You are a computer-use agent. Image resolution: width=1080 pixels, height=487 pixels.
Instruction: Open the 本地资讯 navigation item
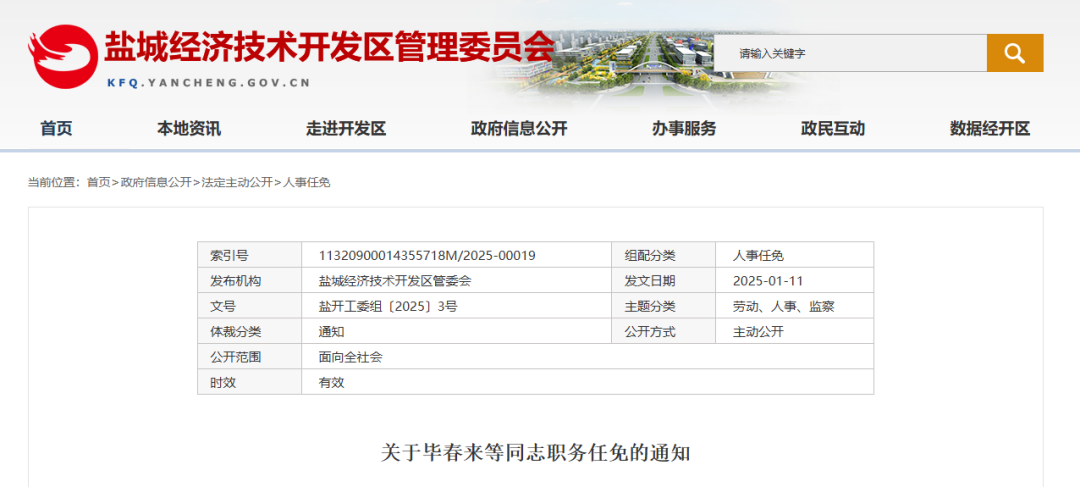(189, 129)
